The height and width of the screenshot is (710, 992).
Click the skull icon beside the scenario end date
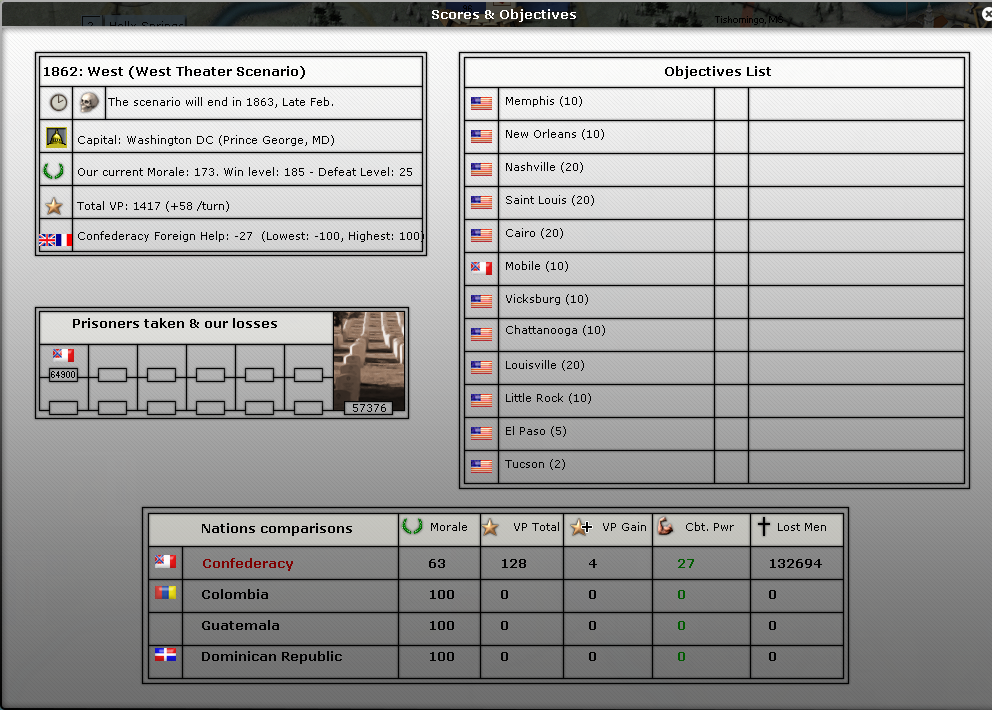click(89, 102)
